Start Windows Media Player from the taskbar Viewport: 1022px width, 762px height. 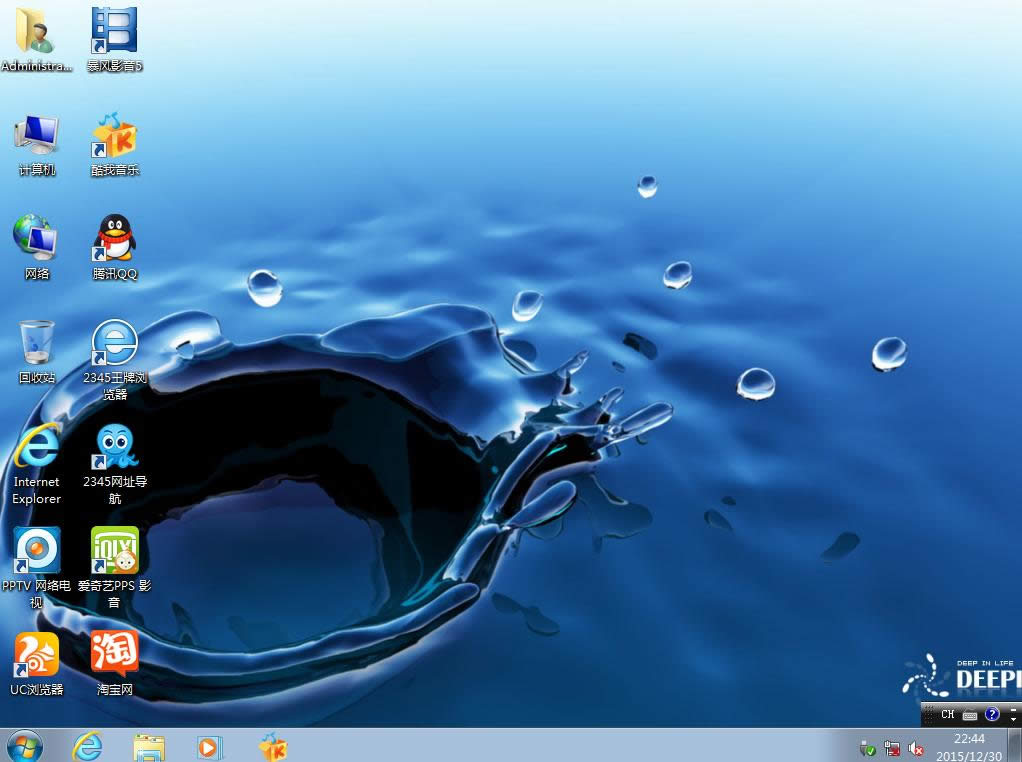point(209,747)
